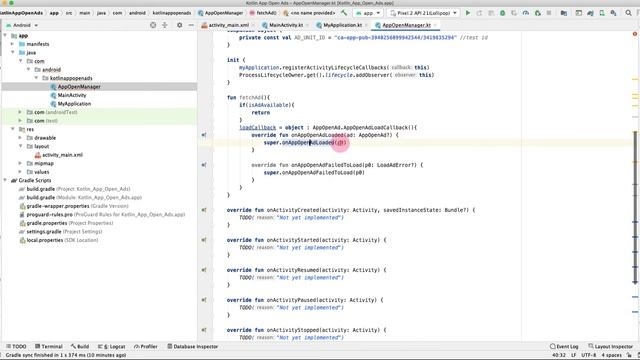This screenshot has height=360, width=640.
Task: Collapse the res folder node
Action: point(13,129)
